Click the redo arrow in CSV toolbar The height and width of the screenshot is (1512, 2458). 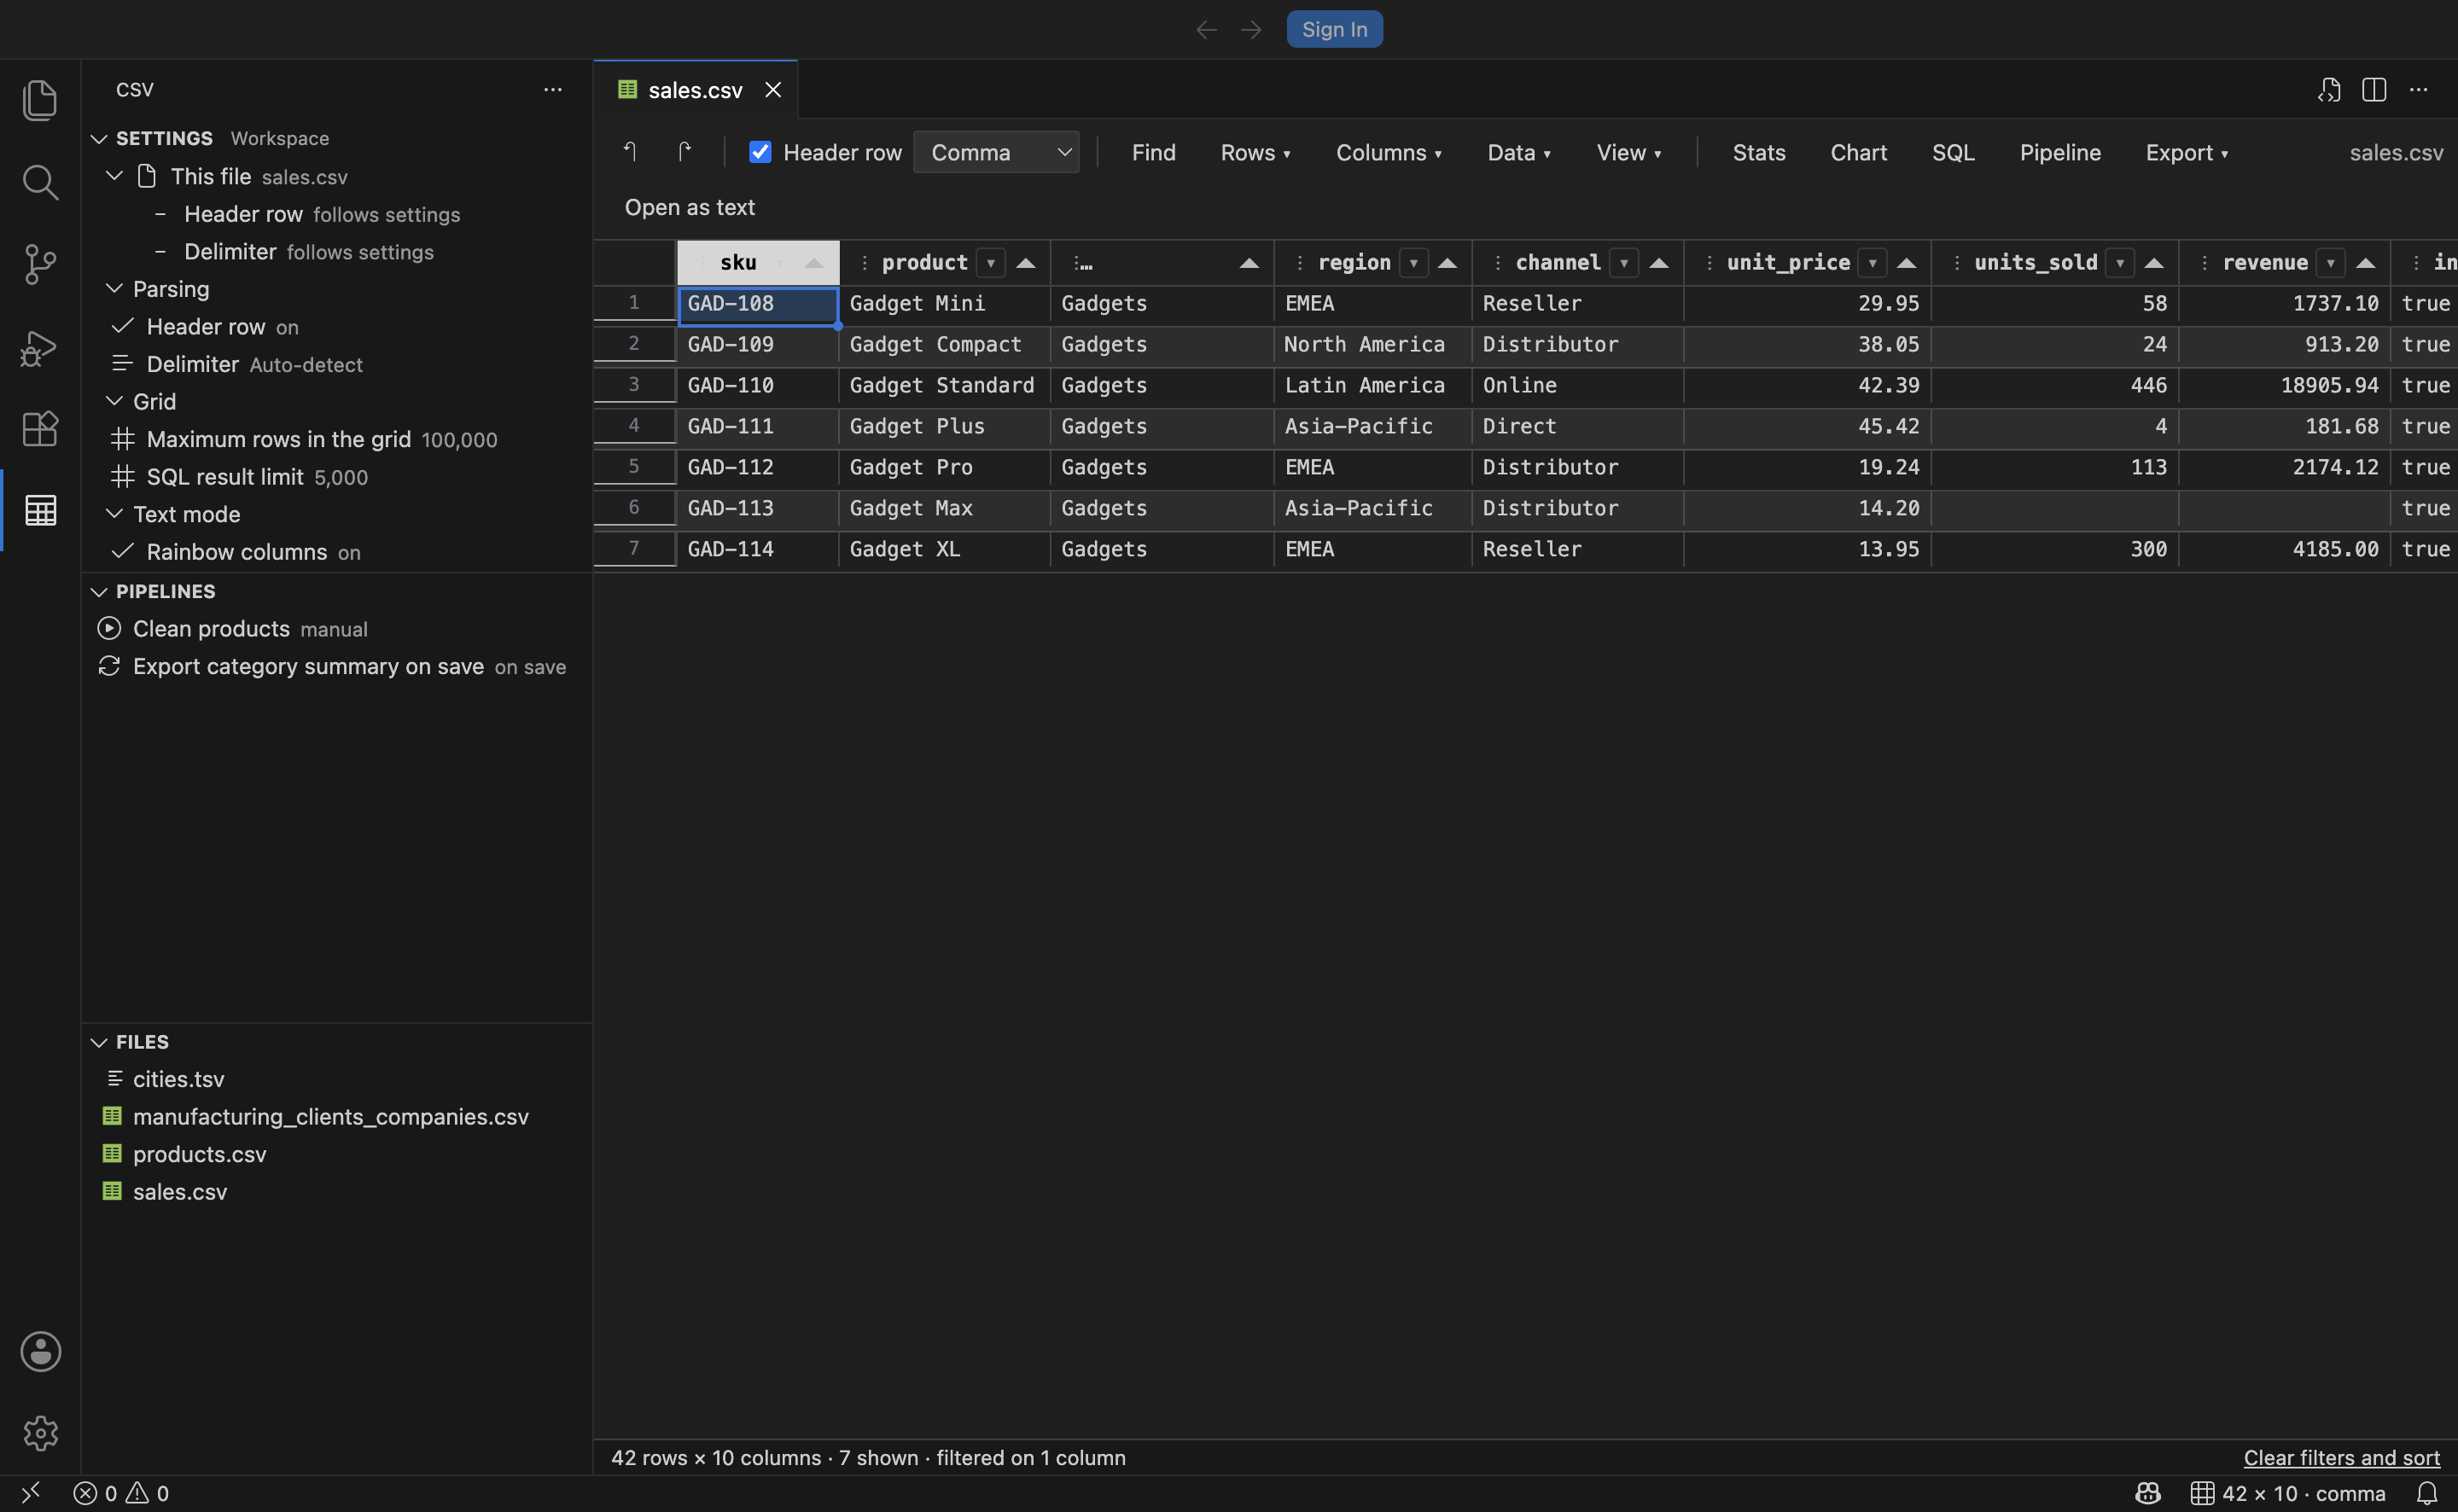click(x=684, y=152)
